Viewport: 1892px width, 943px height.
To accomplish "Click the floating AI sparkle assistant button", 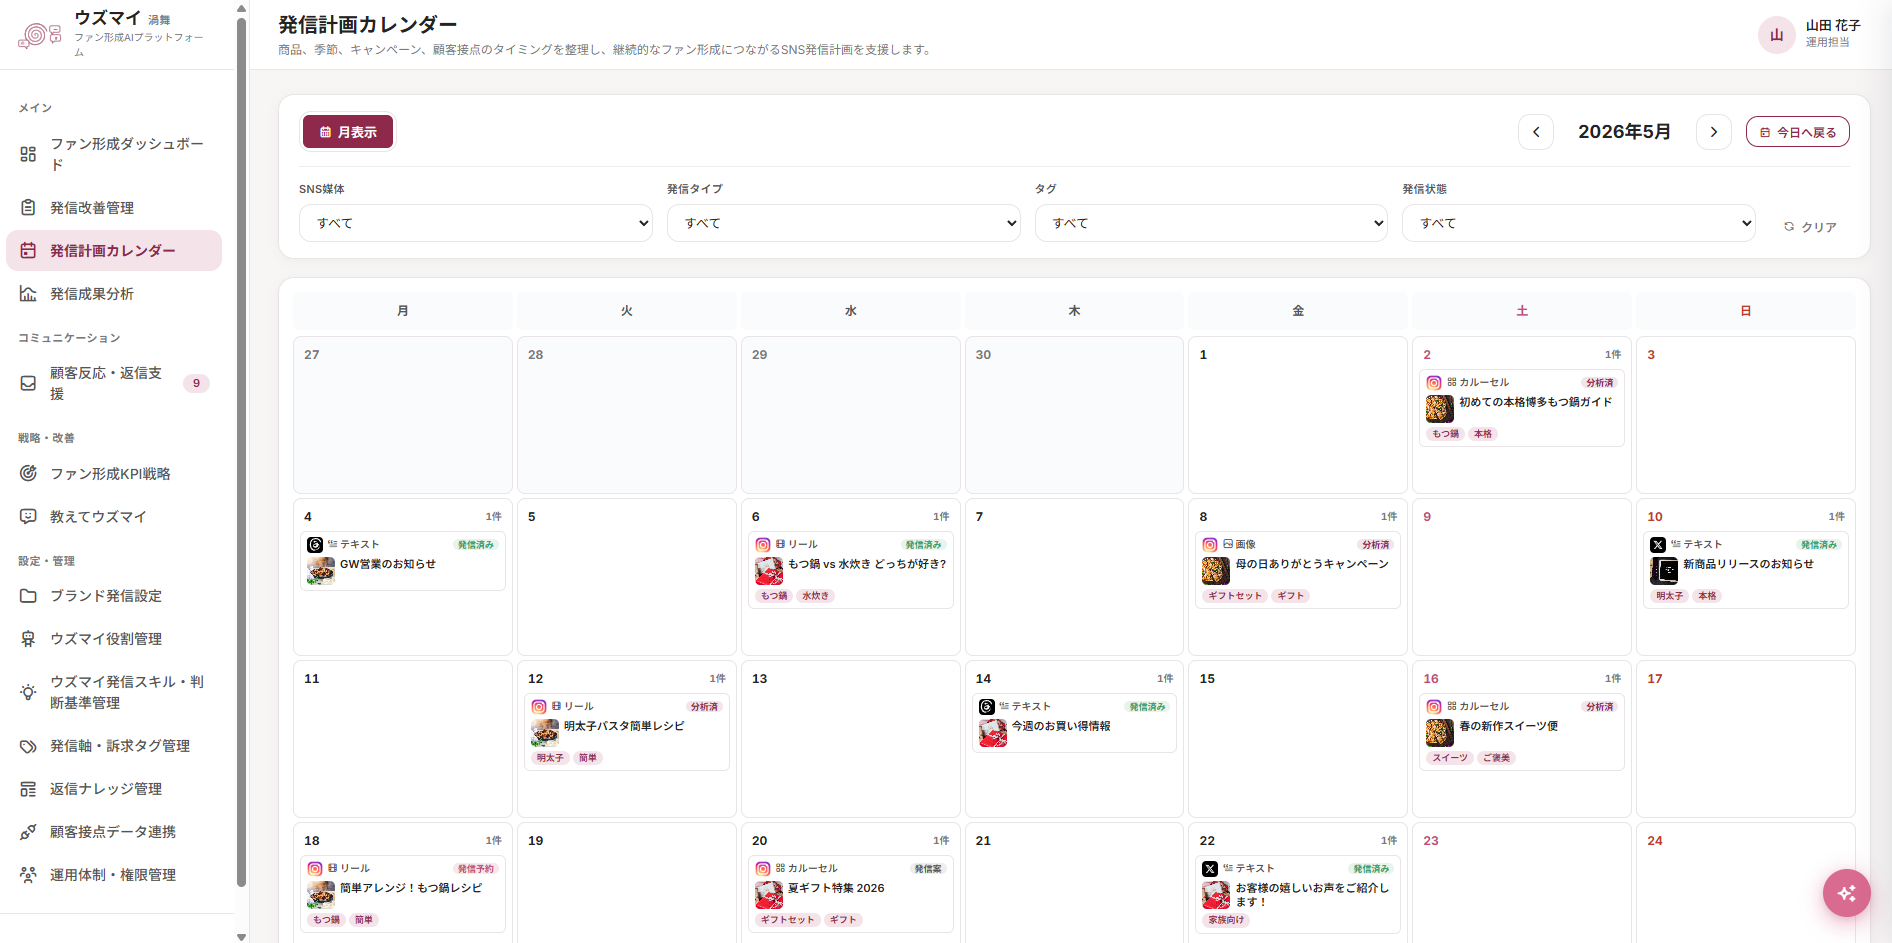I will coord(1846,893).
